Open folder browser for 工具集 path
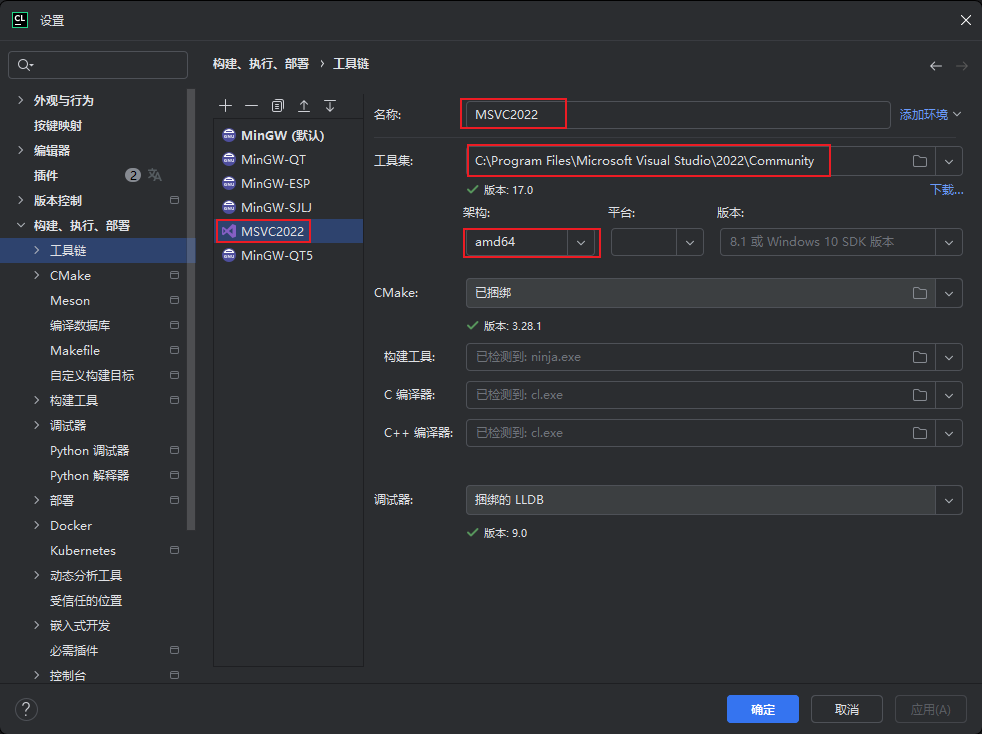Viewport: 982px width, 734px height. (x=919, y=160)
